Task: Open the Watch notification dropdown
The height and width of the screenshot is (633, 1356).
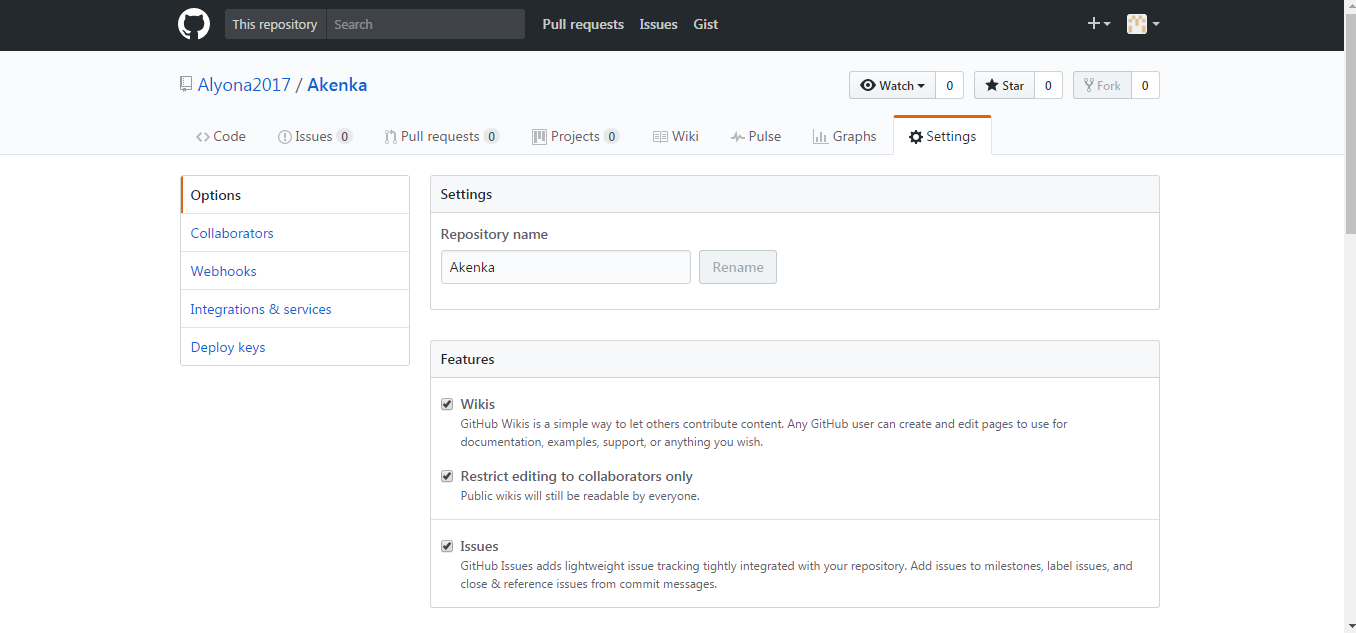Action: [x=890, y=85]
